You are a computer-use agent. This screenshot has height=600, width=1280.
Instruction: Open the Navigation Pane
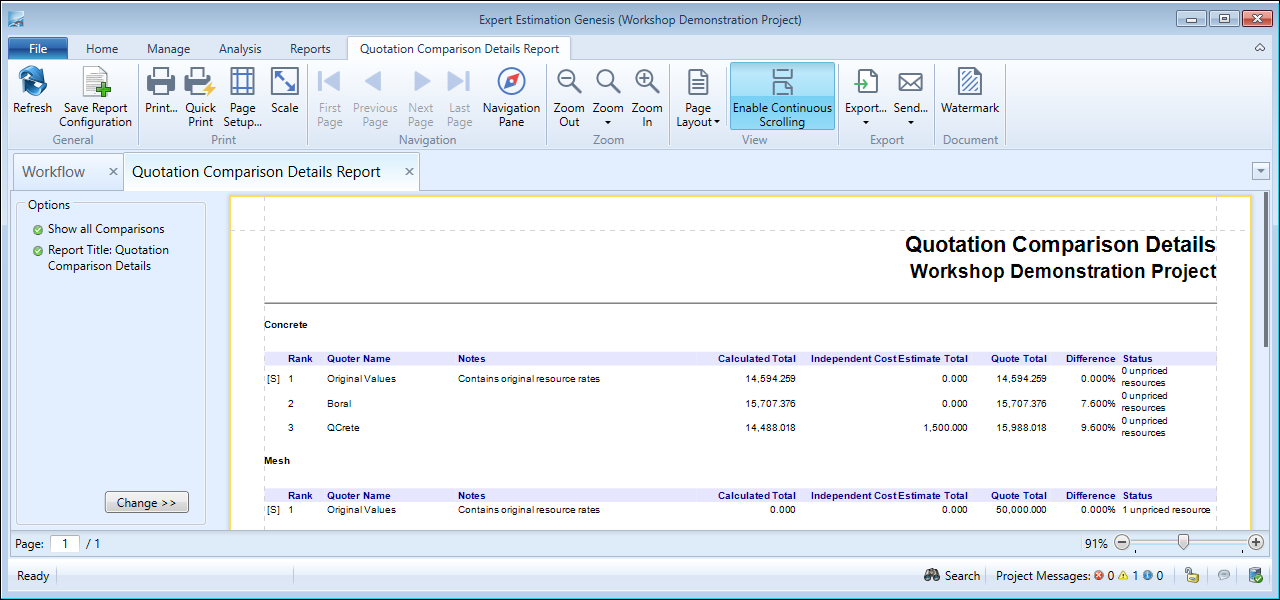pos(511,83)
